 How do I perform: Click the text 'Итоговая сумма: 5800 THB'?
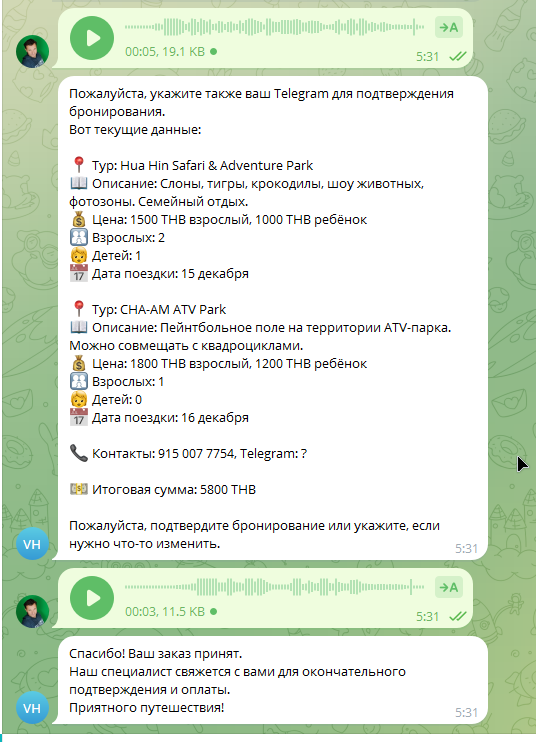click(174, 489)
